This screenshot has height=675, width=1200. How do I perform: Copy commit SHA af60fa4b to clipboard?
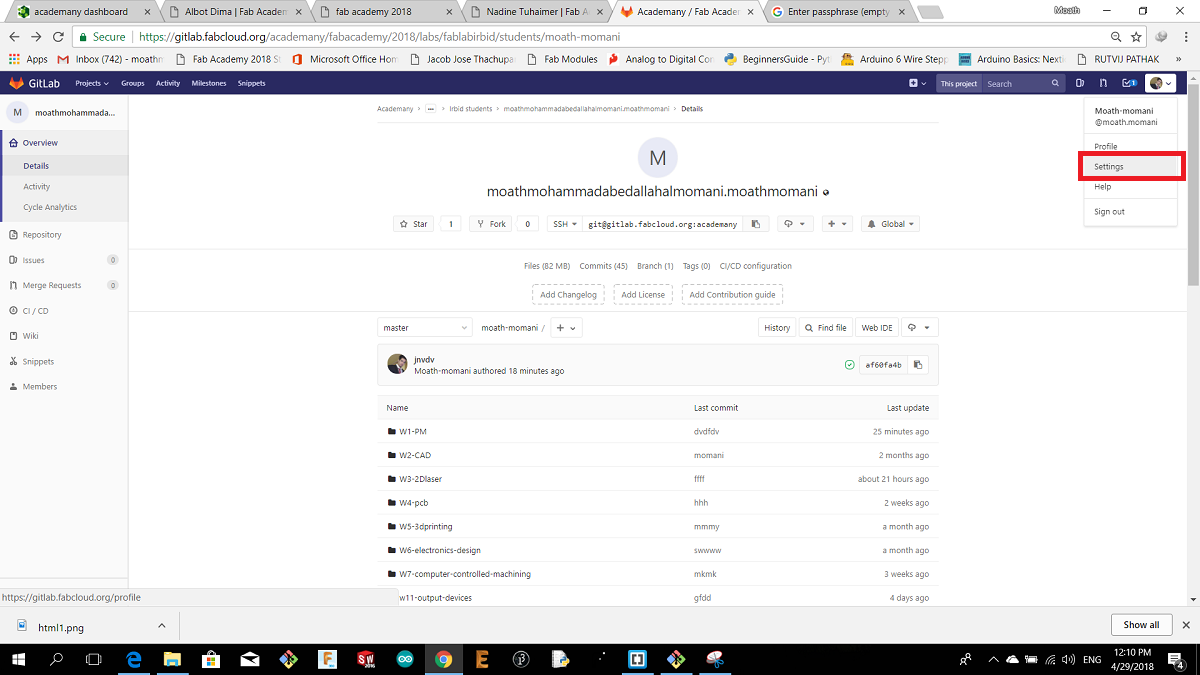(x=918, y=365)
